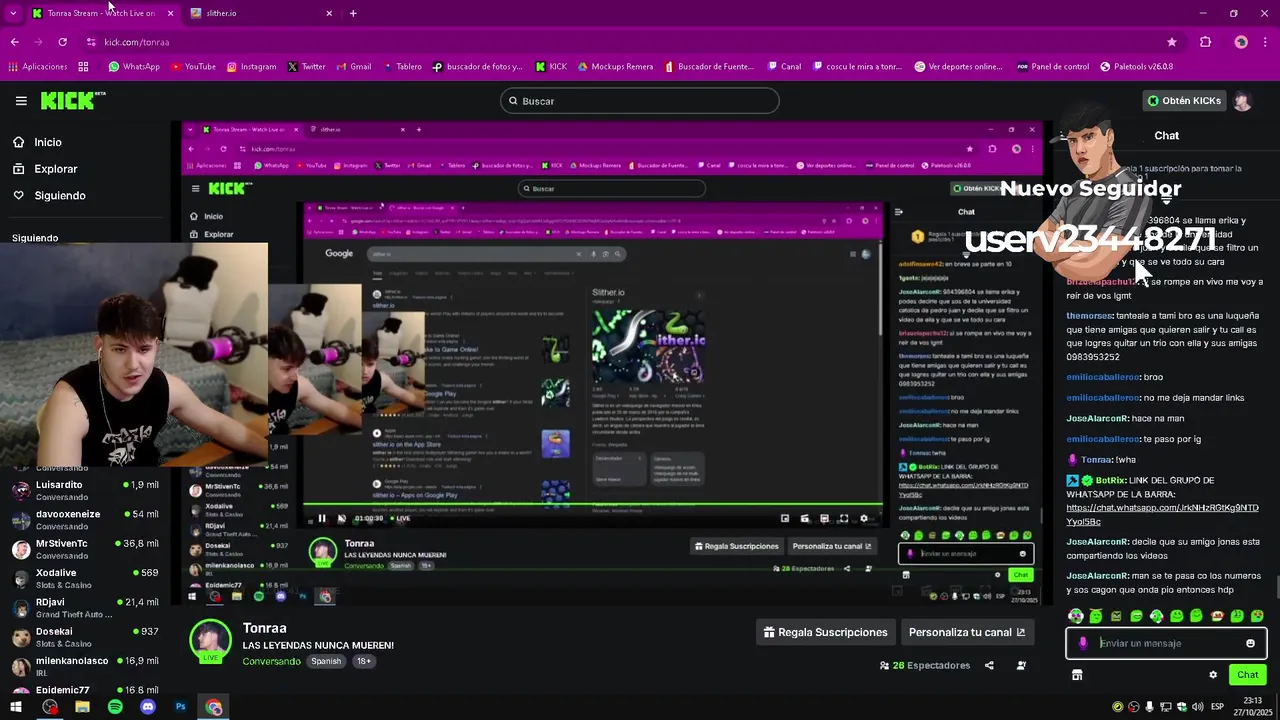
Task: Open Discord from the taskbar
Action: pyautogui.click(x=148, y=707)
